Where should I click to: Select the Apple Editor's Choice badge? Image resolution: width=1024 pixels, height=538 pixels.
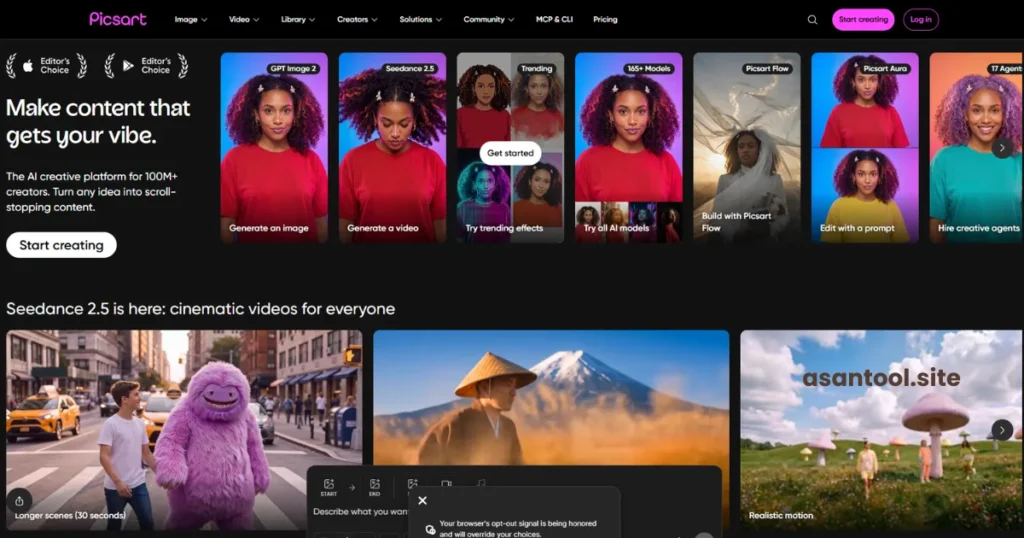point(46,66)
